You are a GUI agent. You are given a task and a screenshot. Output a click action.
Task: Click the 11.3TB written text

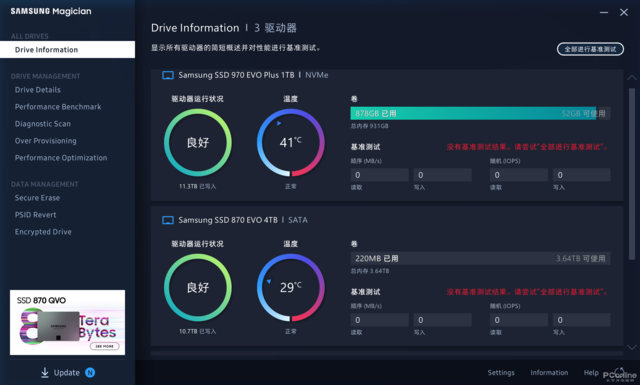pos(198,186)
